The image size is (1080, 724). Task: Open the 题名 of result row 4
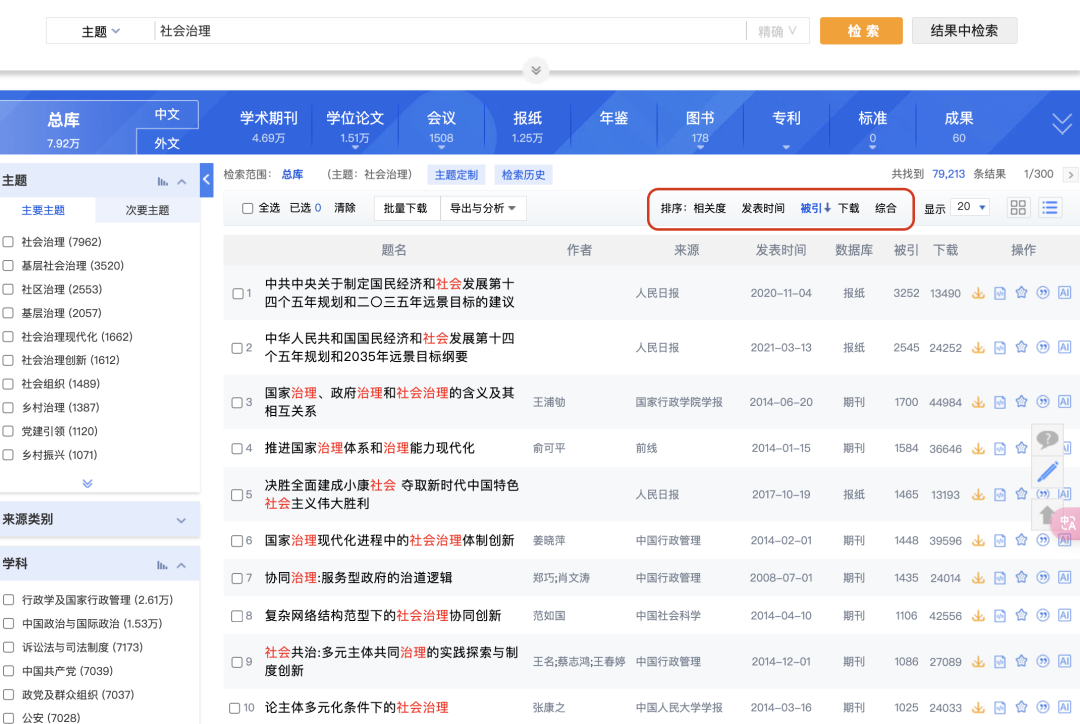(x=370, y=448)
